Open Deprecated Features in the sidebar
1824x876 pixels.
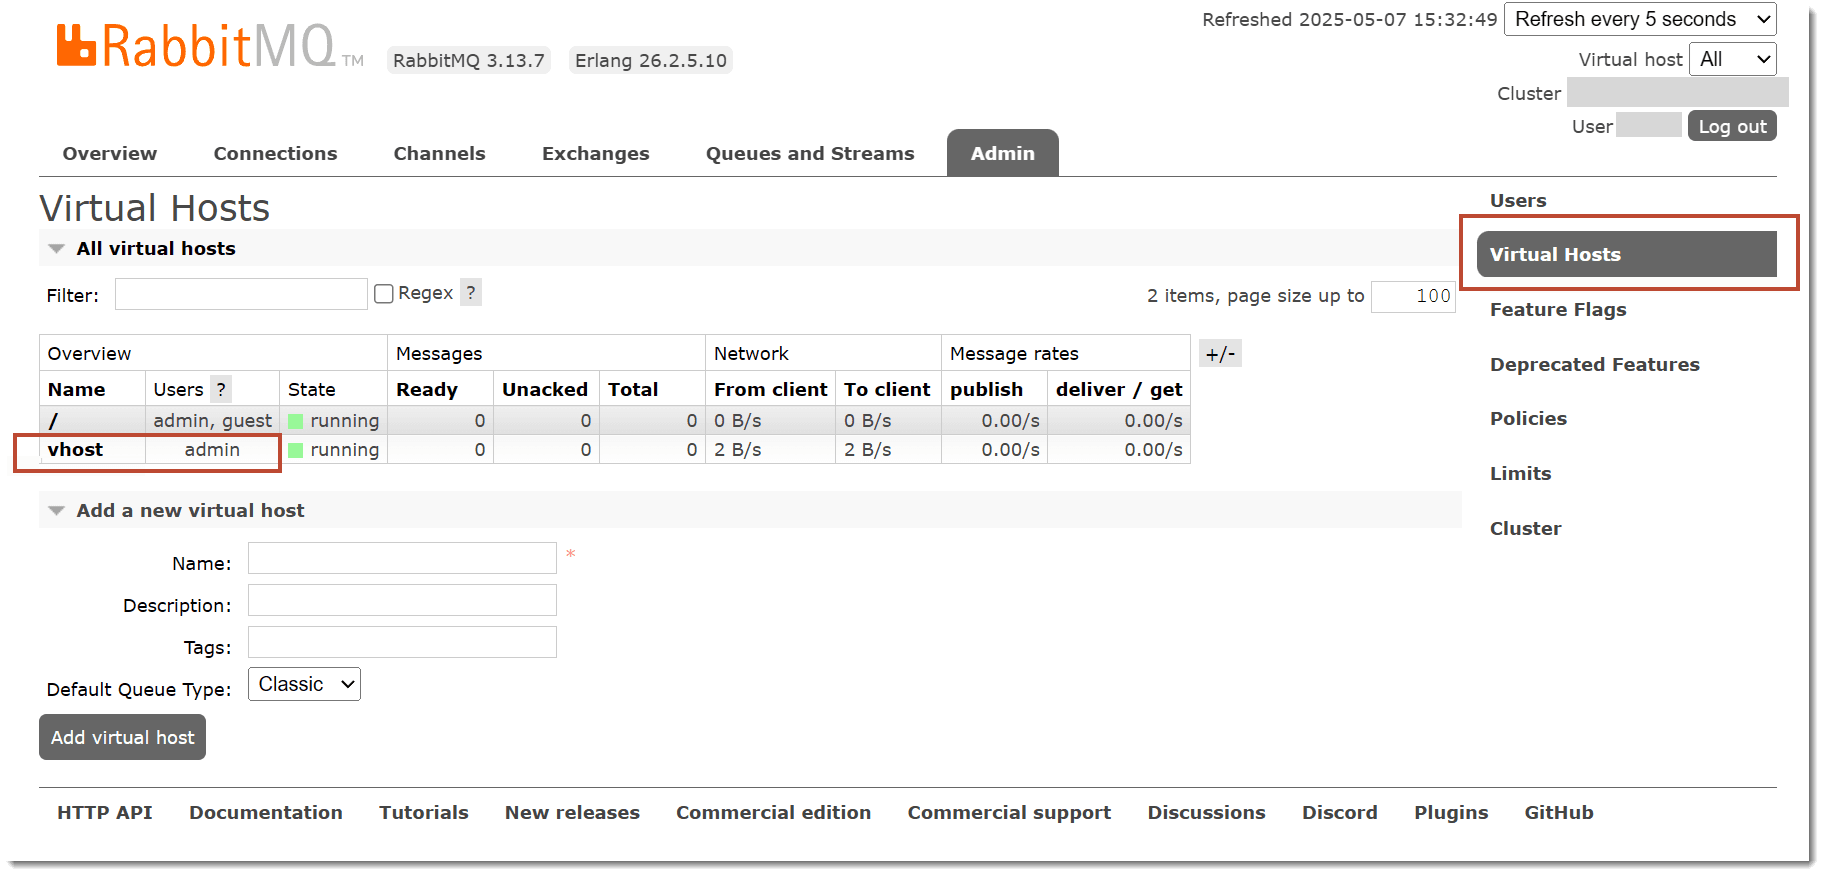click(x=1595, y=364)
